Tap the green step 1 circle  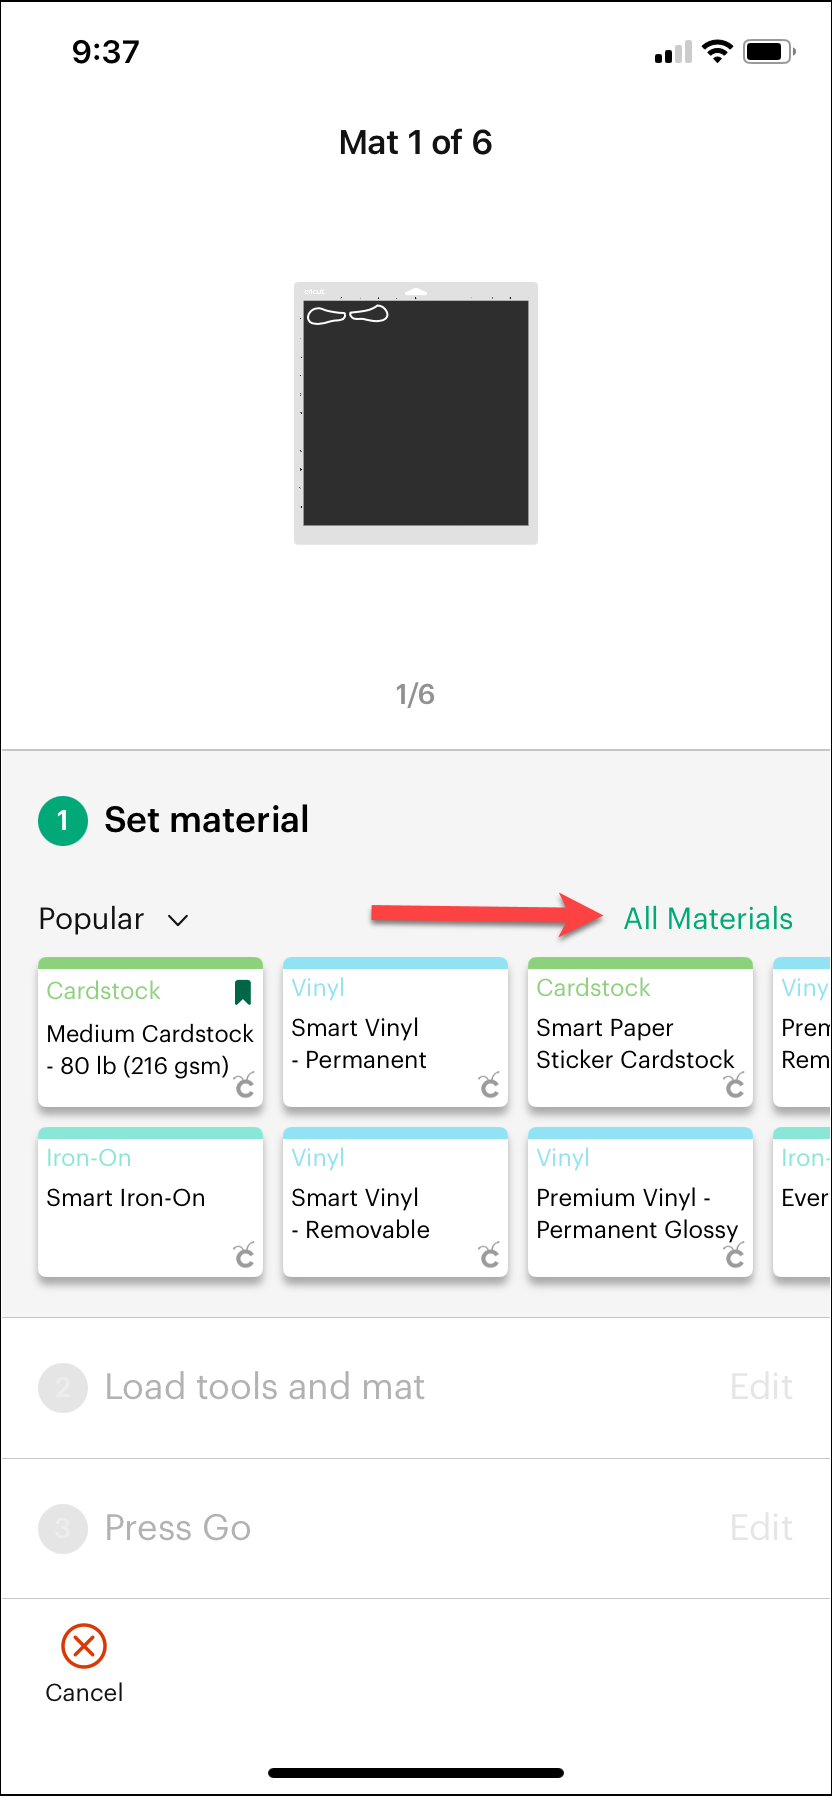[x=63, y=820]
